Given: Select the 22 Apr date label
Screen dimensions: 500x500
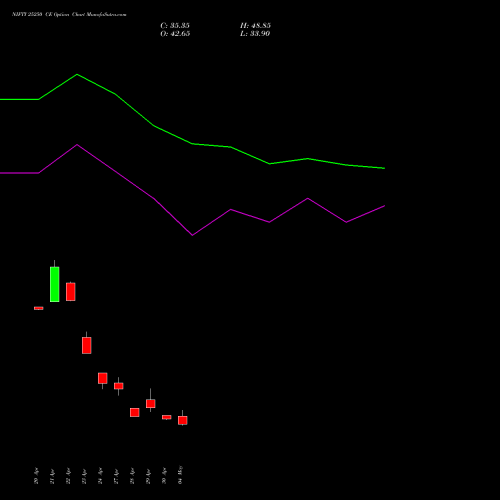Looking at the screenshot, I should click(68, 476).
